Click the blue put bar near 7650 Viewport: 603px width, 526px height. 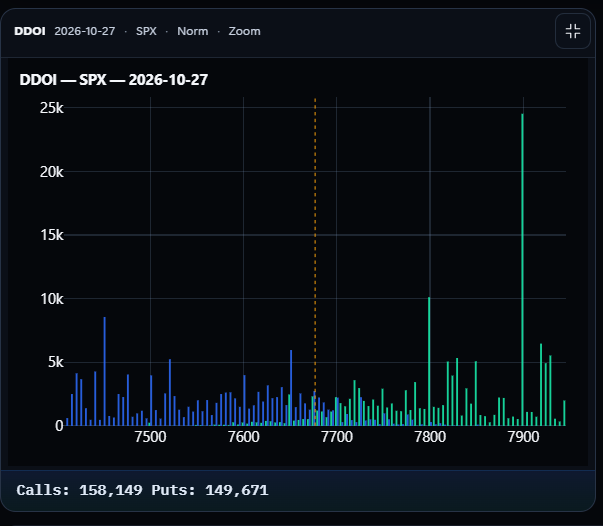pyautogui.click(x=291, y=388)
